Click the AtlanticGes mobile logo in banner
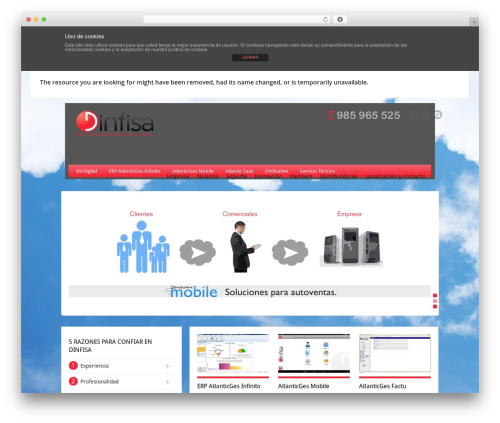This screenshot has height=423, width=500. pyautogui.click(x=191, y=291)
